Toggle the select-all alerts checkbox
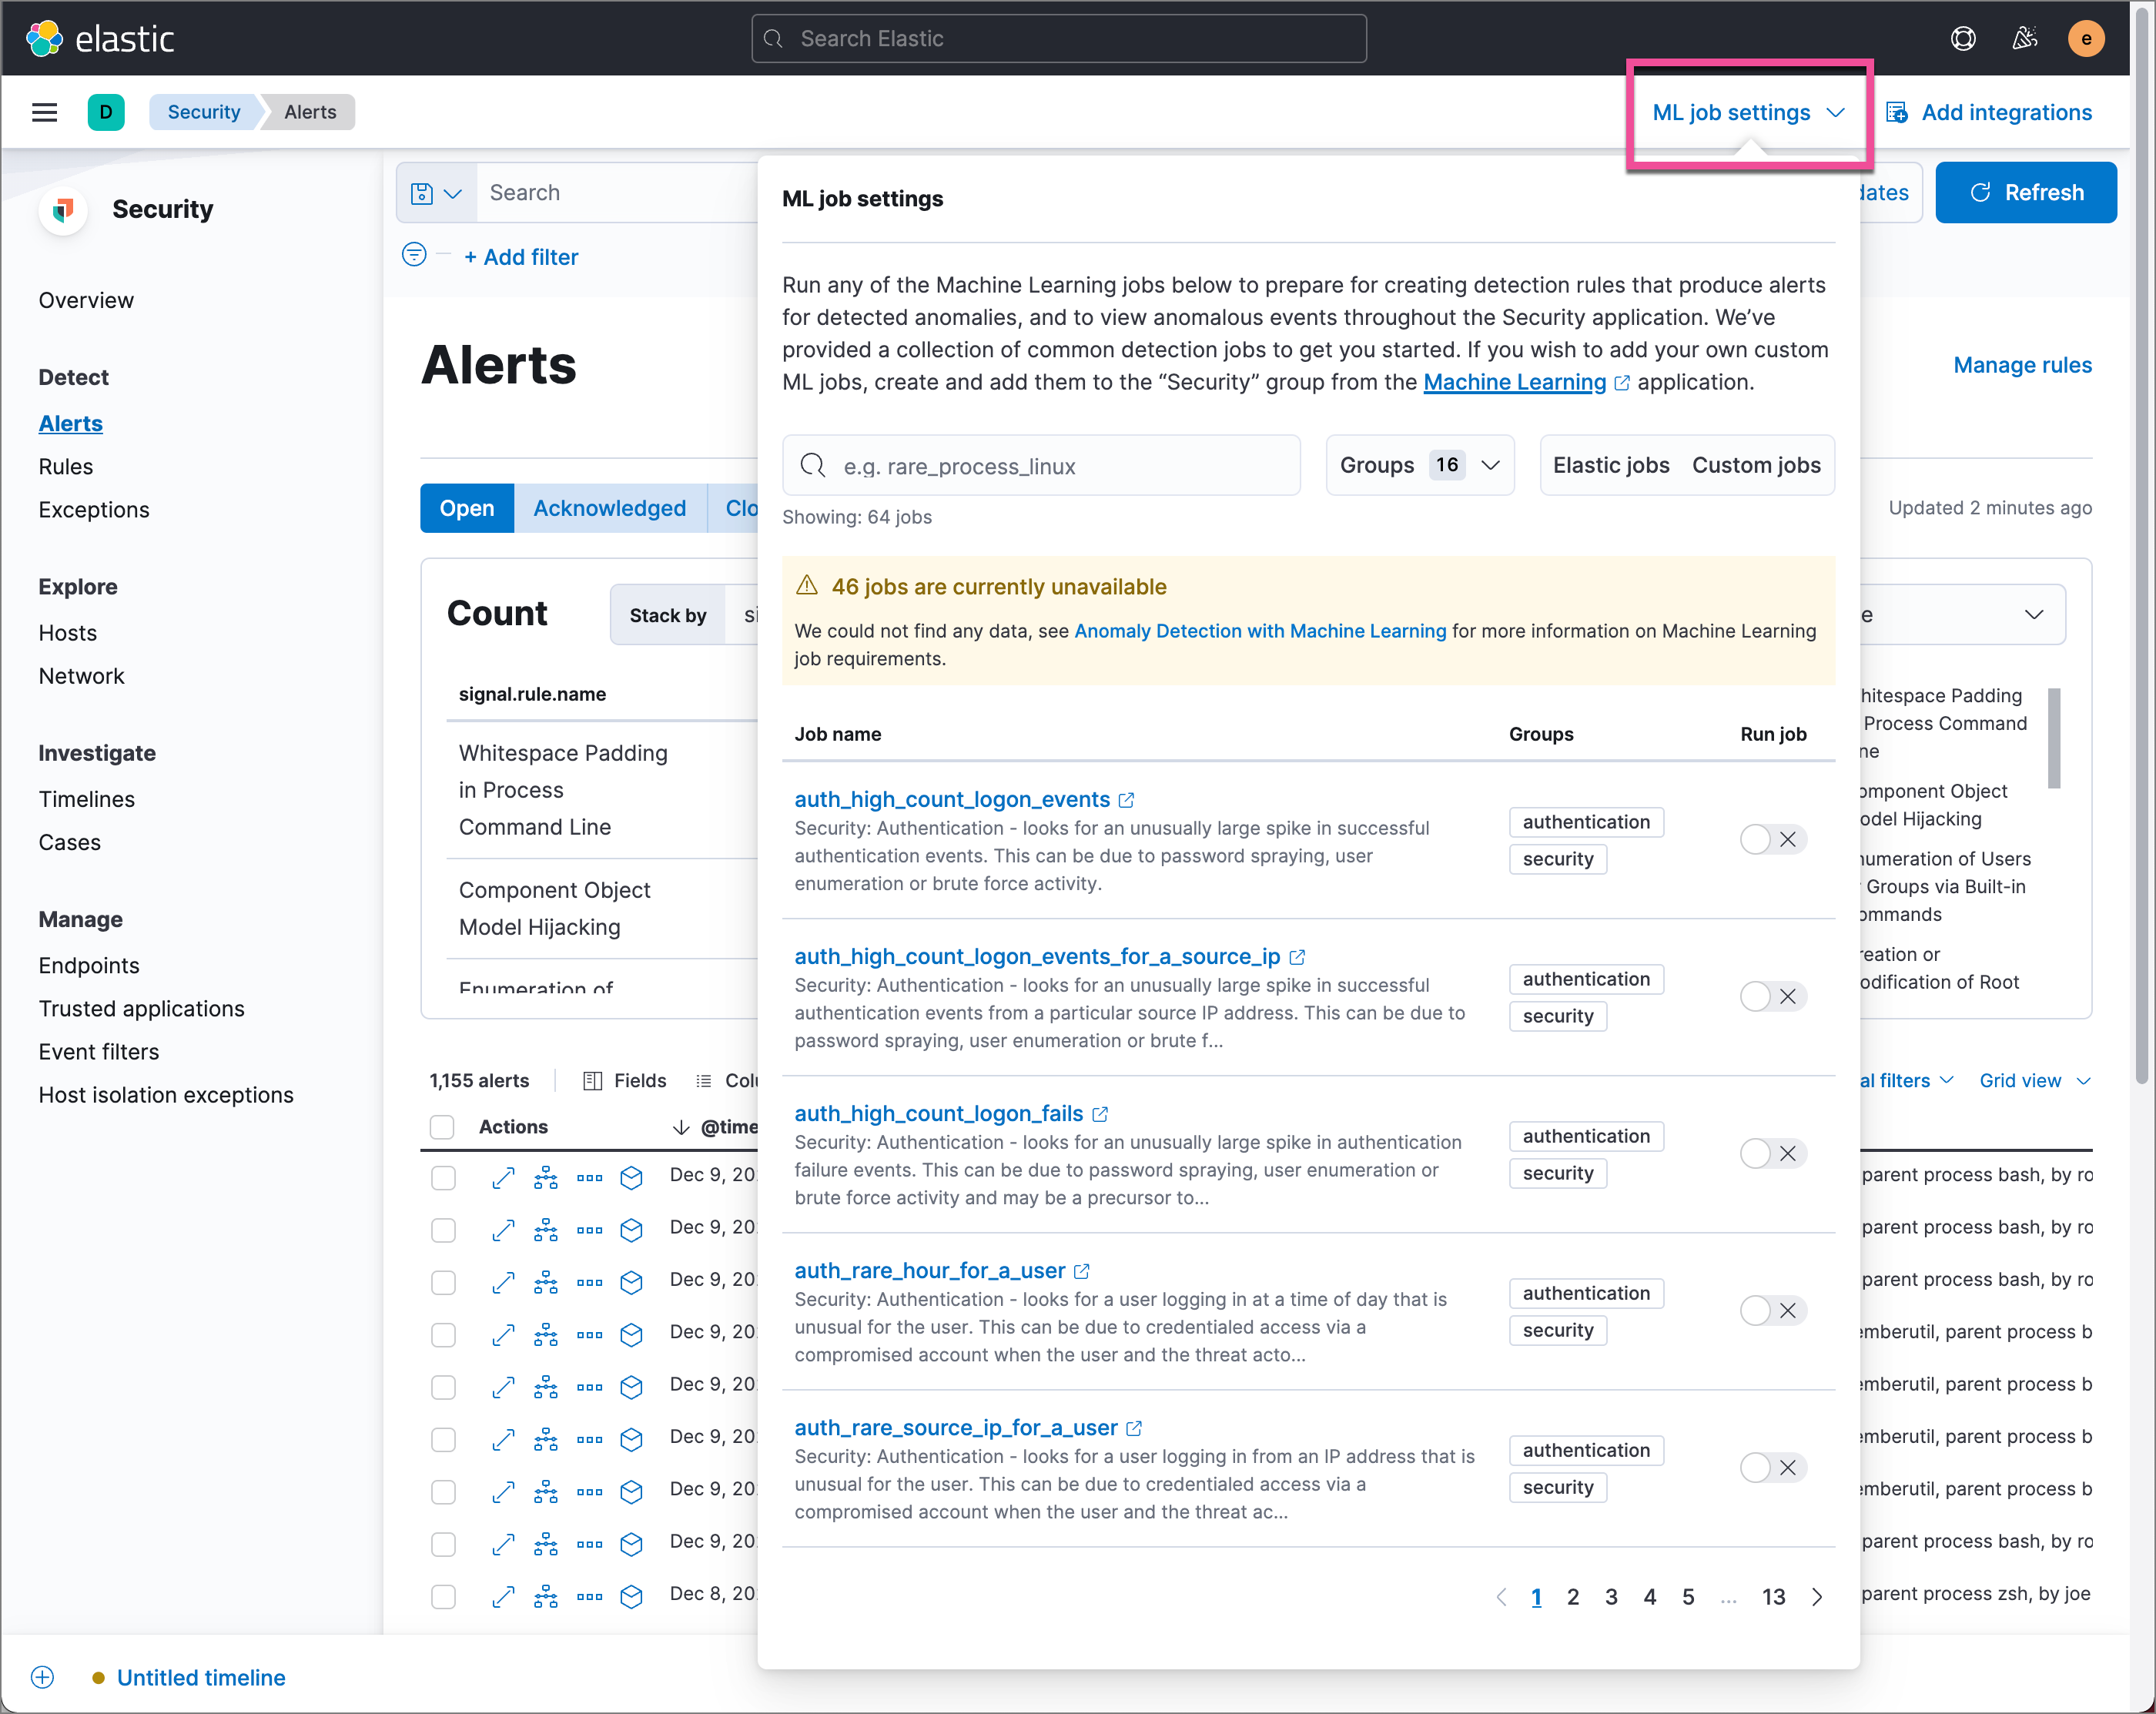 pos(441,1127)
